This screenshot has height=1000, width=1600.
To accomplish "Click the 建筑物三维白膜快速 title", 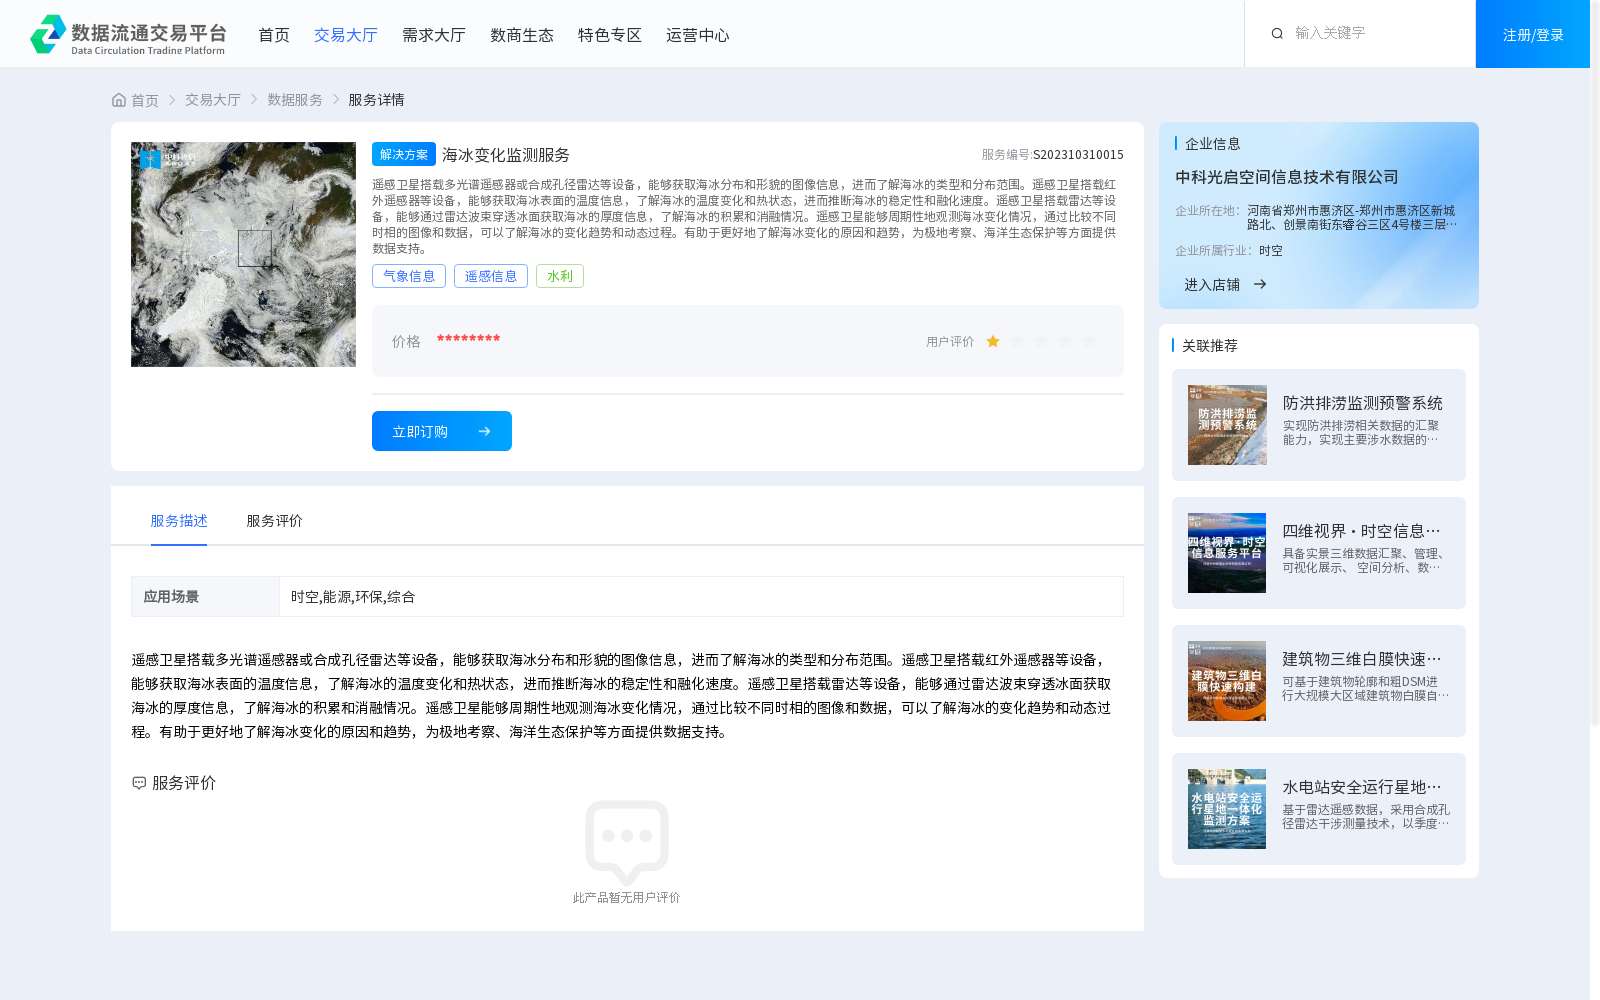I will (1362, 659).
